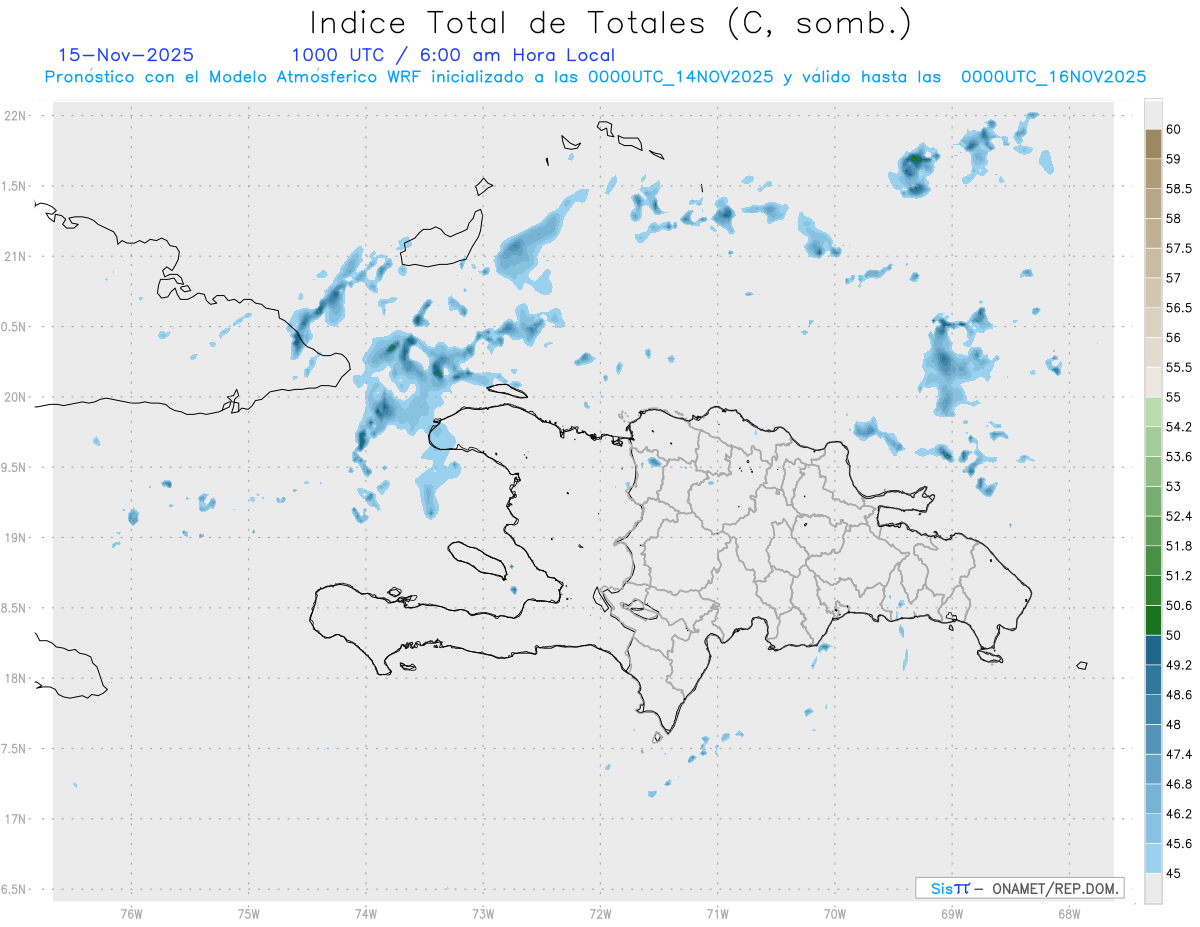This screenshot has height=927, width=1200.
Task: Click the legend value '51.8'
Action: [1180, 546]
